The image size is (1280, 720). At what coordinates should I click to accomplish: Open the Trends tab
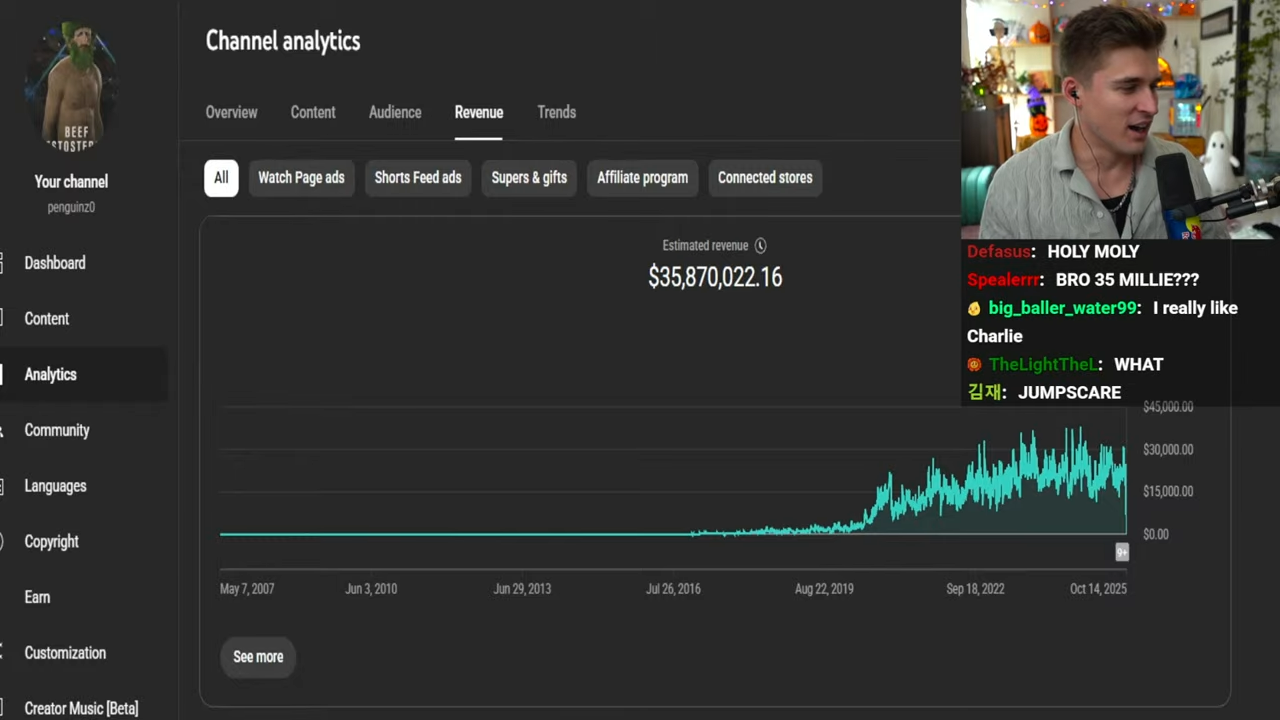pos(556,112)
